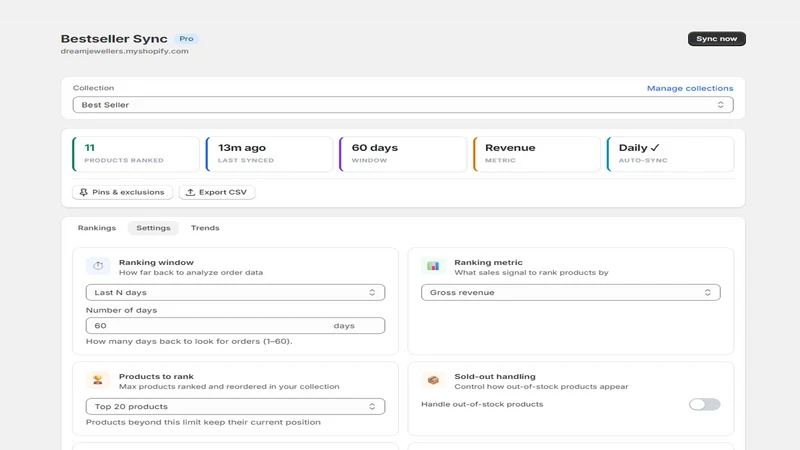Click the 11 Products Ranked card
Image resolution: width=800 pixels, height=450 pixels.
(136, 154)
